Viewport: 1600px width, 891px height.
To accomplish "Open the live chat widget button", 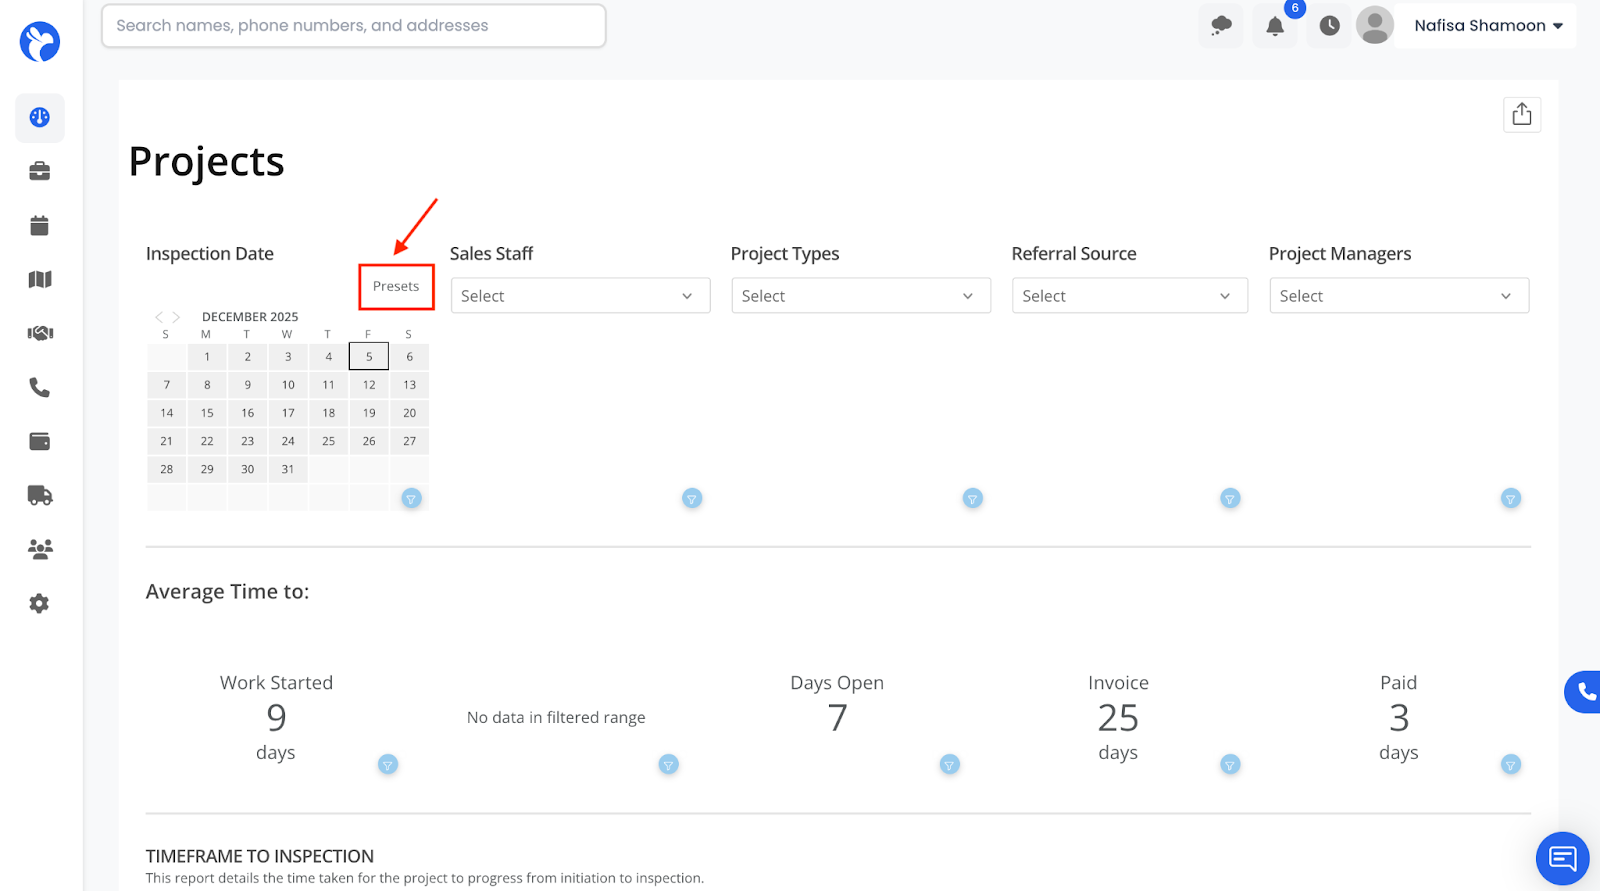I will click(1562, 858).
